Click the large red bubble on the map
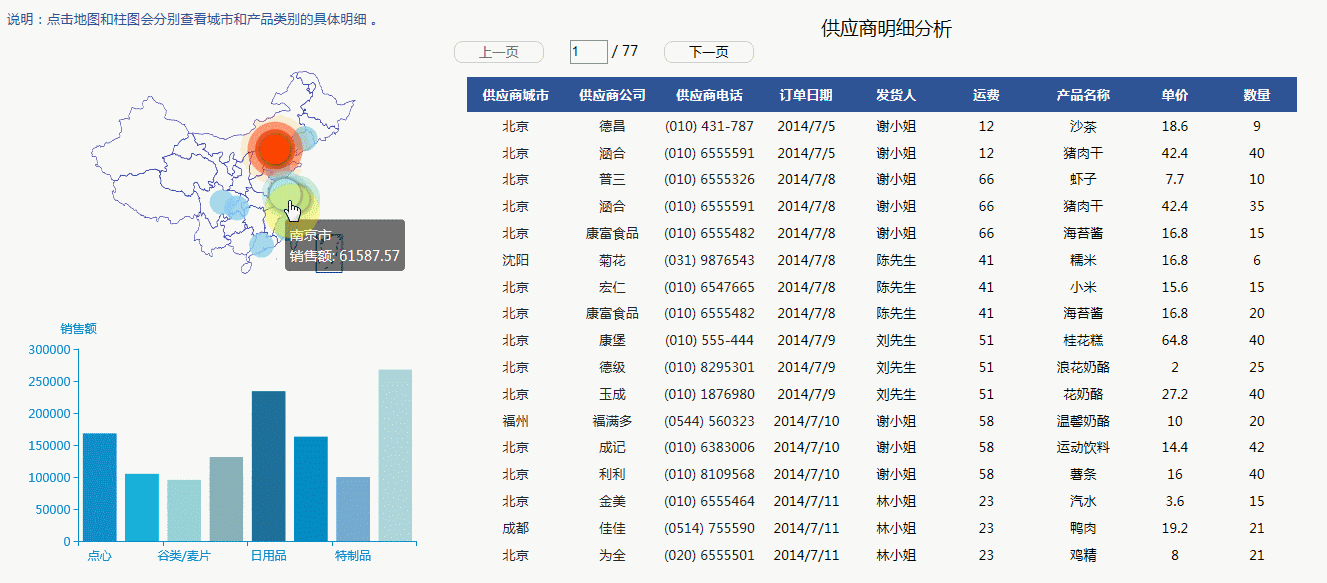Screen dimensions: 1327x583 272,148
